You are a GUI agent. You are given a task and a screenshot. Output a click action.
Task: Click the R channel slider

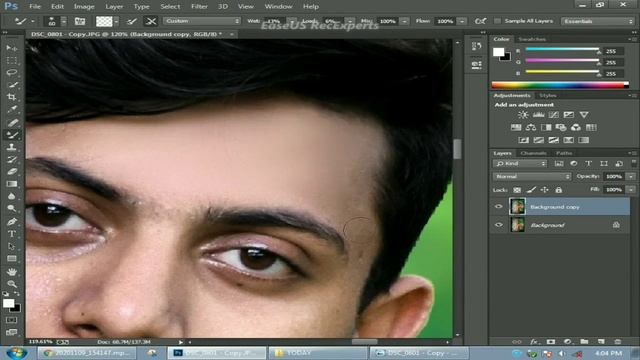[x=562, y=49]
